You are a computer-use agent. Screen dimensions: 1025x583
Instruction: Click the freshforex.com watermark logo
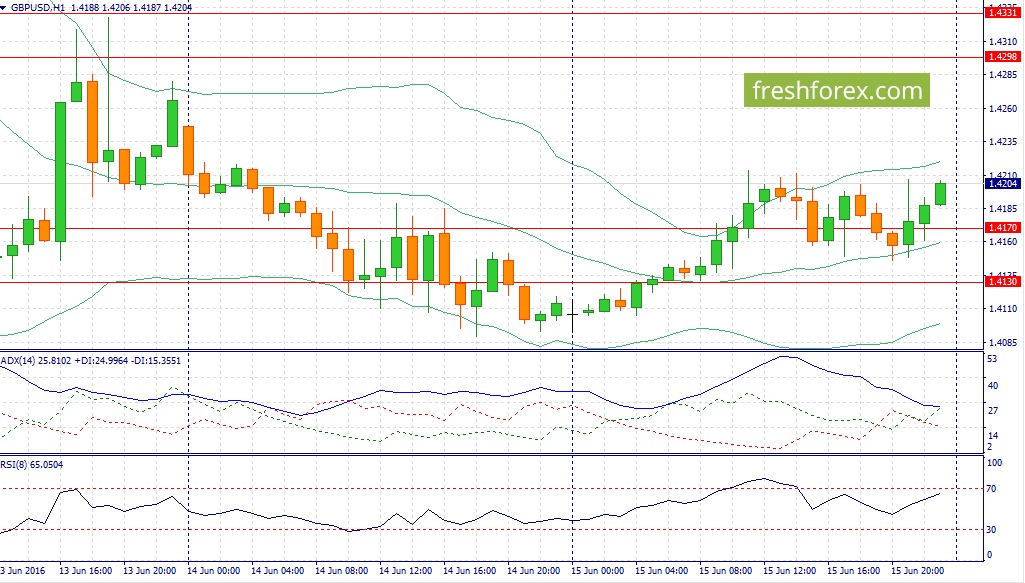pos(837,90)
